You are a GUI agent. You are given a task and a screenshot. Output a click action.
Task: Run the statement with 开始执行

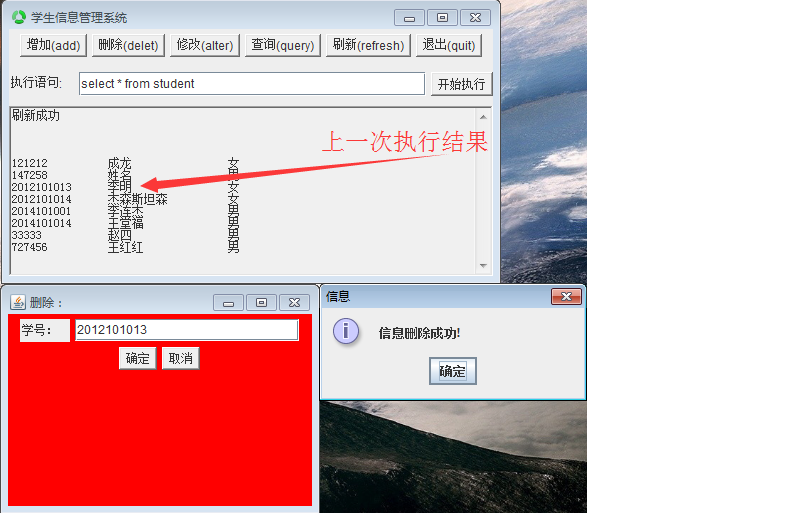tap(462, 84)
